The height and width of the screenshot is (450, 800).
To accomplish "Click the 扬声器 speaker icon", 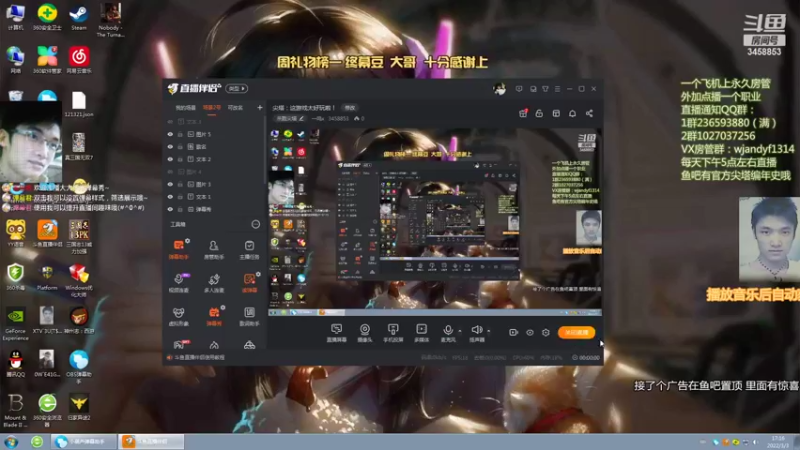I will click(477, 330).
